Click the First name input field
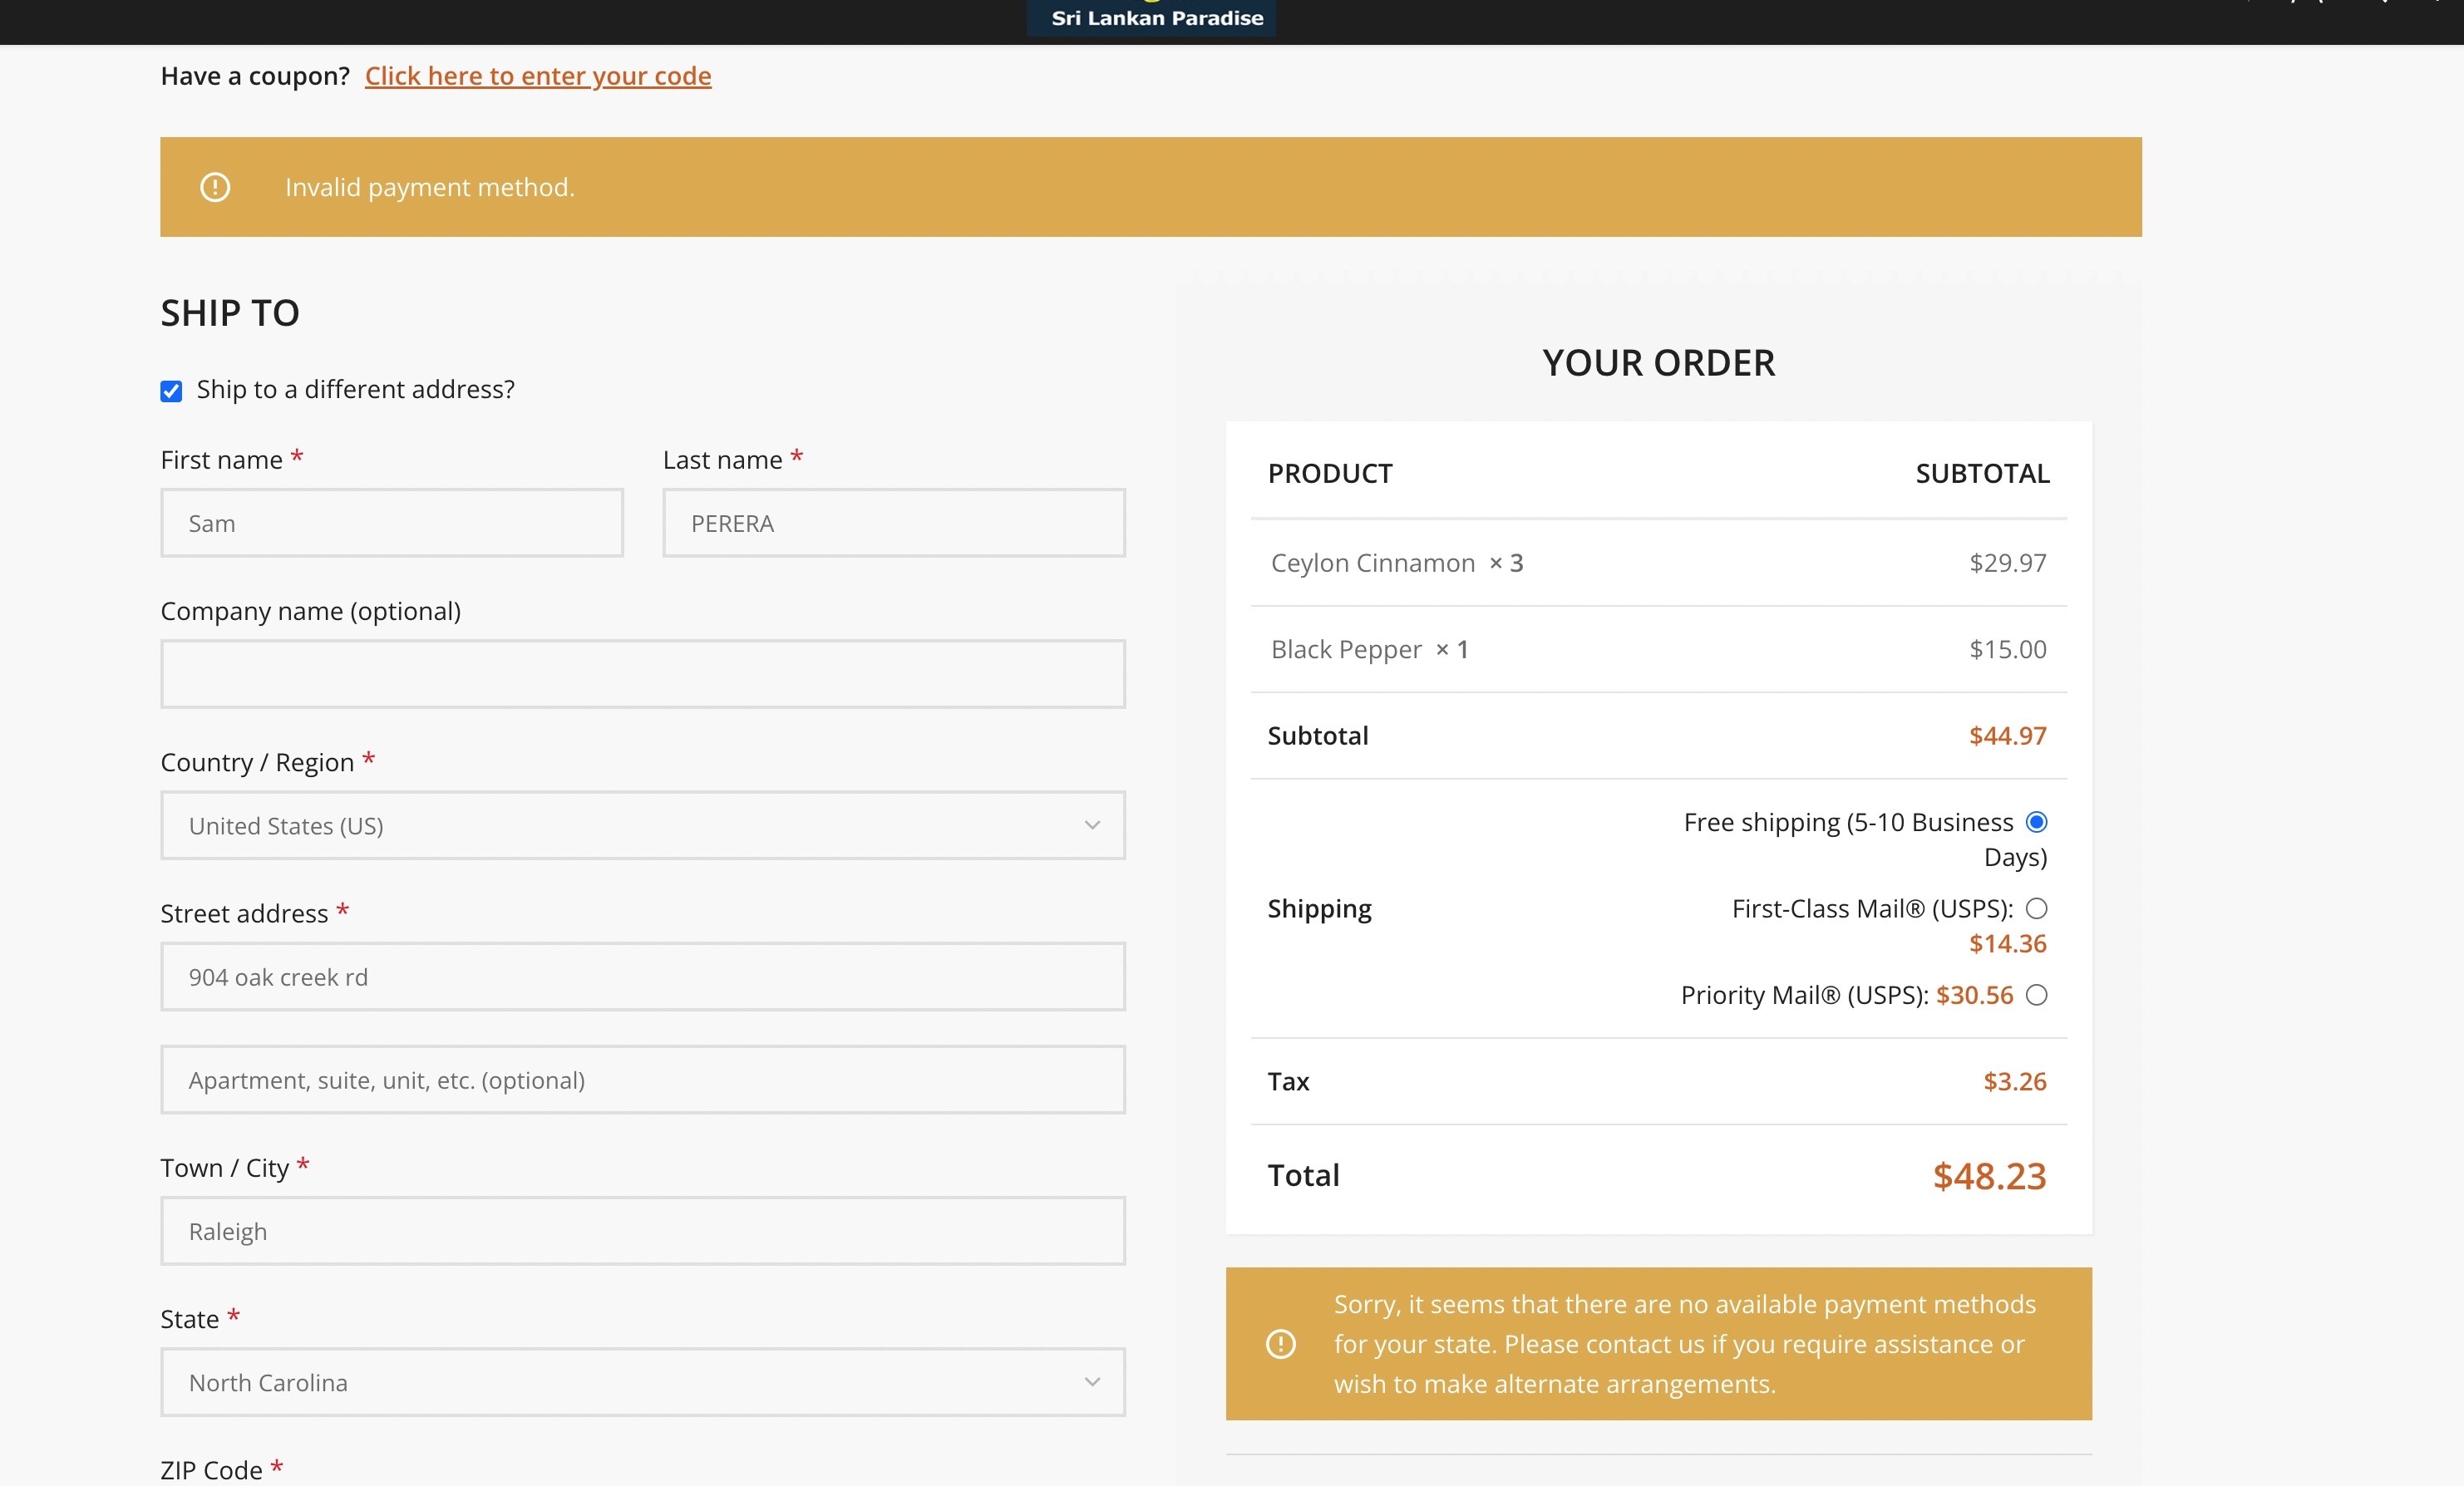Viewport: 2464px width, 1486px height. (x=391, y=523)
